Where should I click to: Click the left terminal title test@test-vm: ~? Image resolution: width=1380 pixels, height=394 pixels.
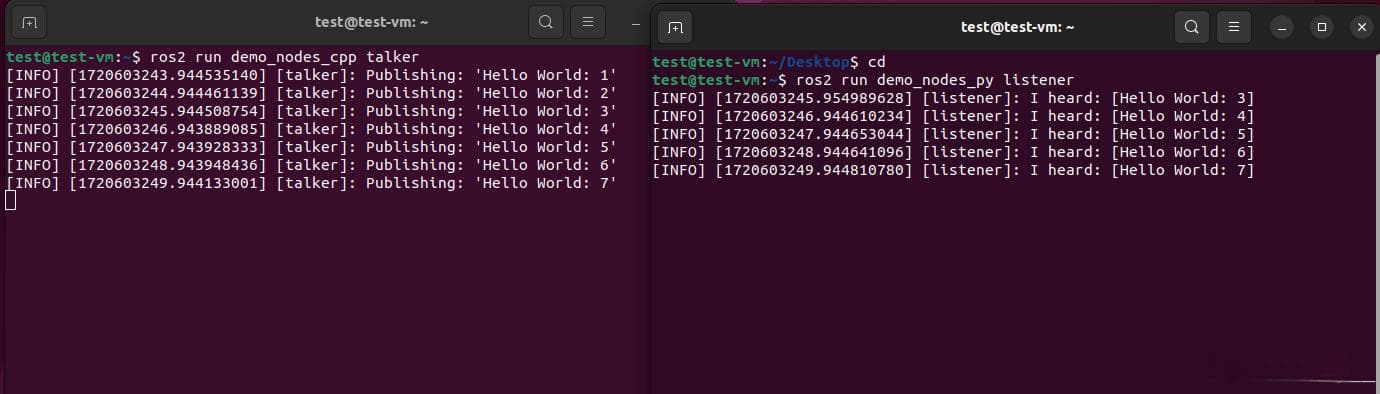pos(371,21)
